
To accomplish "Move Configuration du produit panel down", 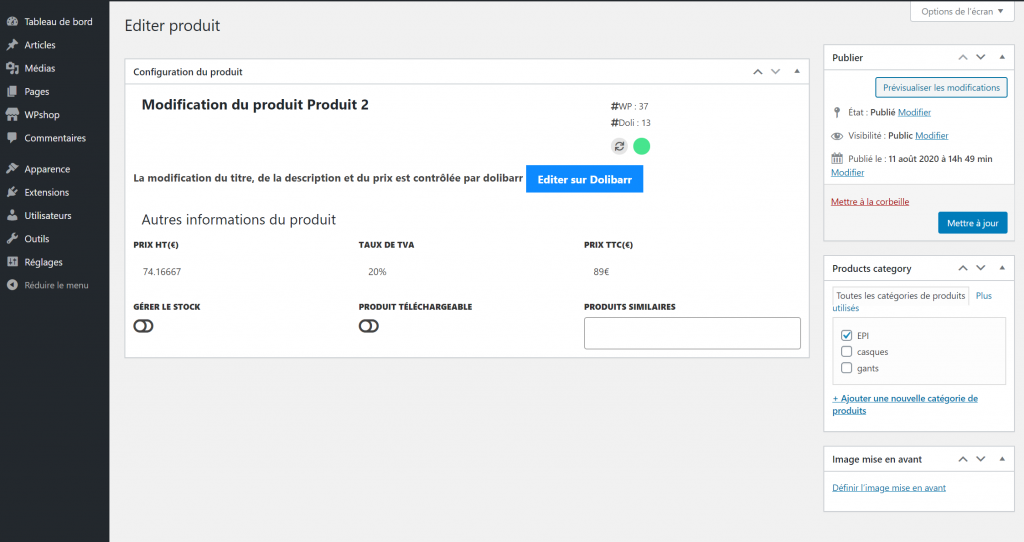I will 775,71.
